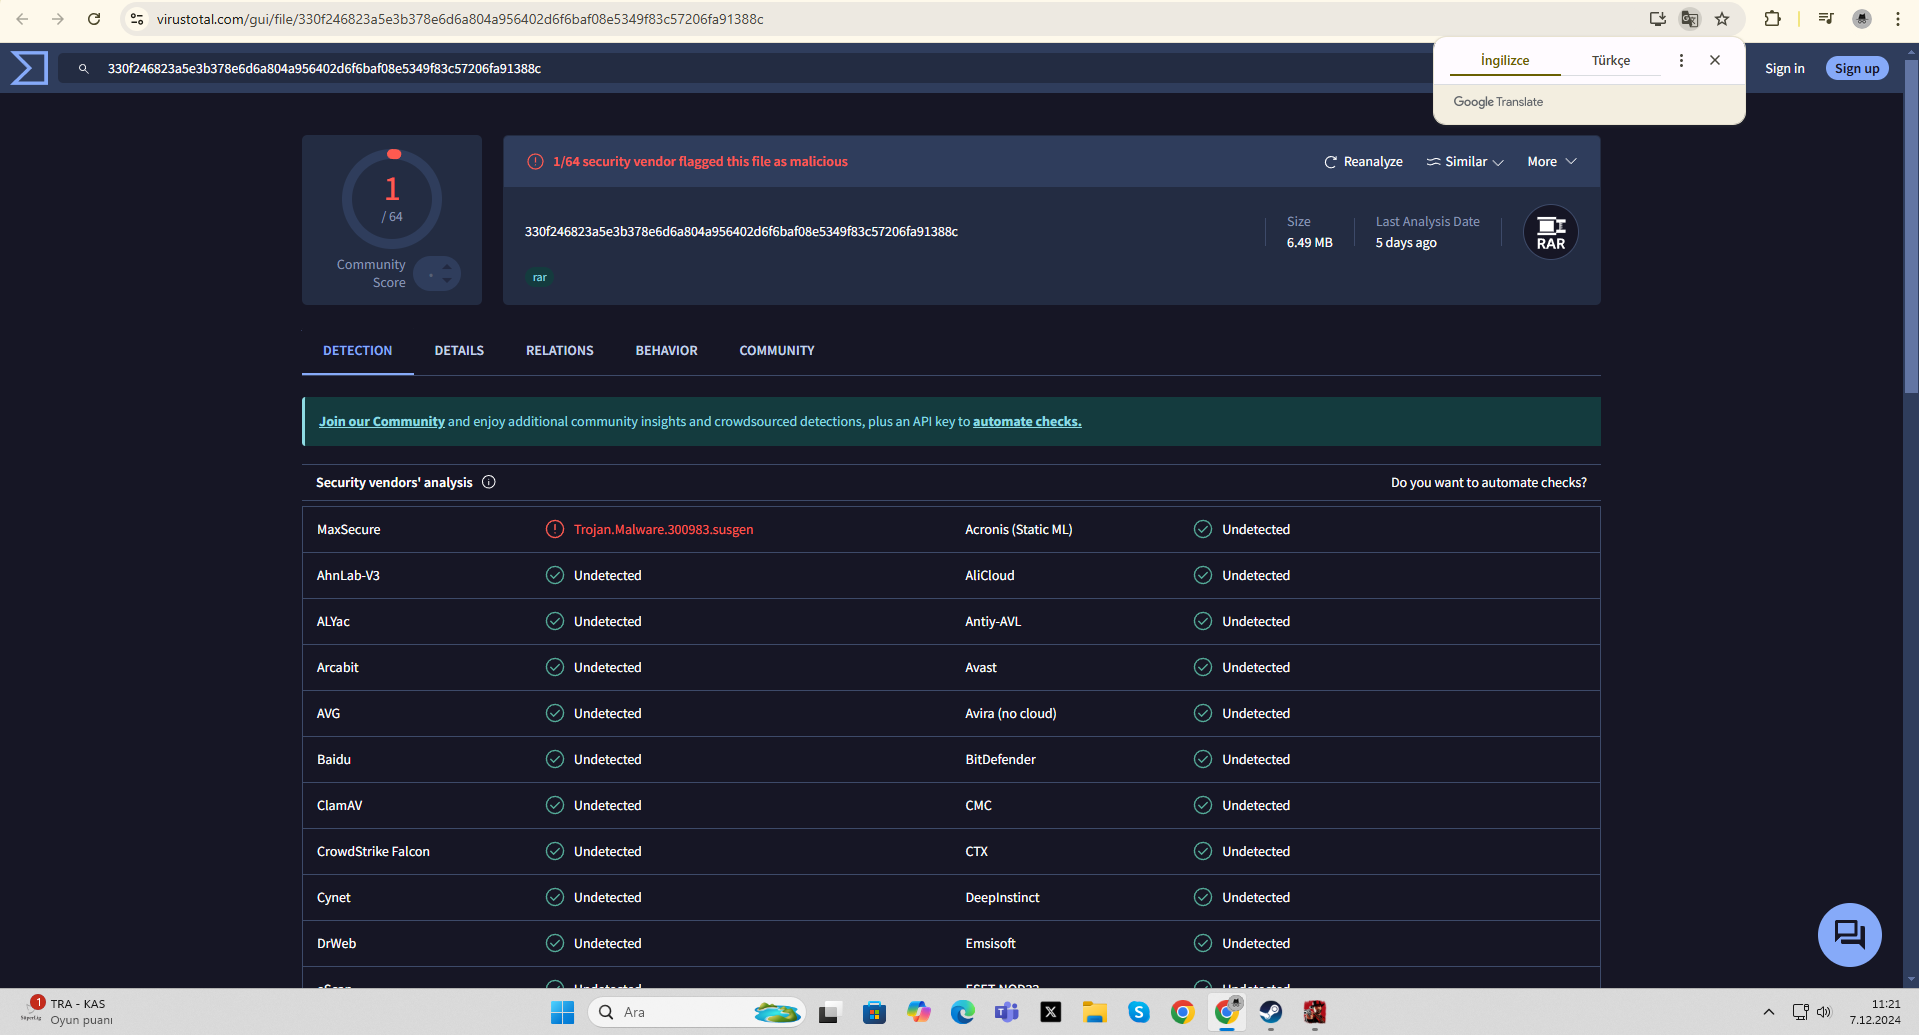
Task: Open the RELATIONS tab
Action: 560,351
